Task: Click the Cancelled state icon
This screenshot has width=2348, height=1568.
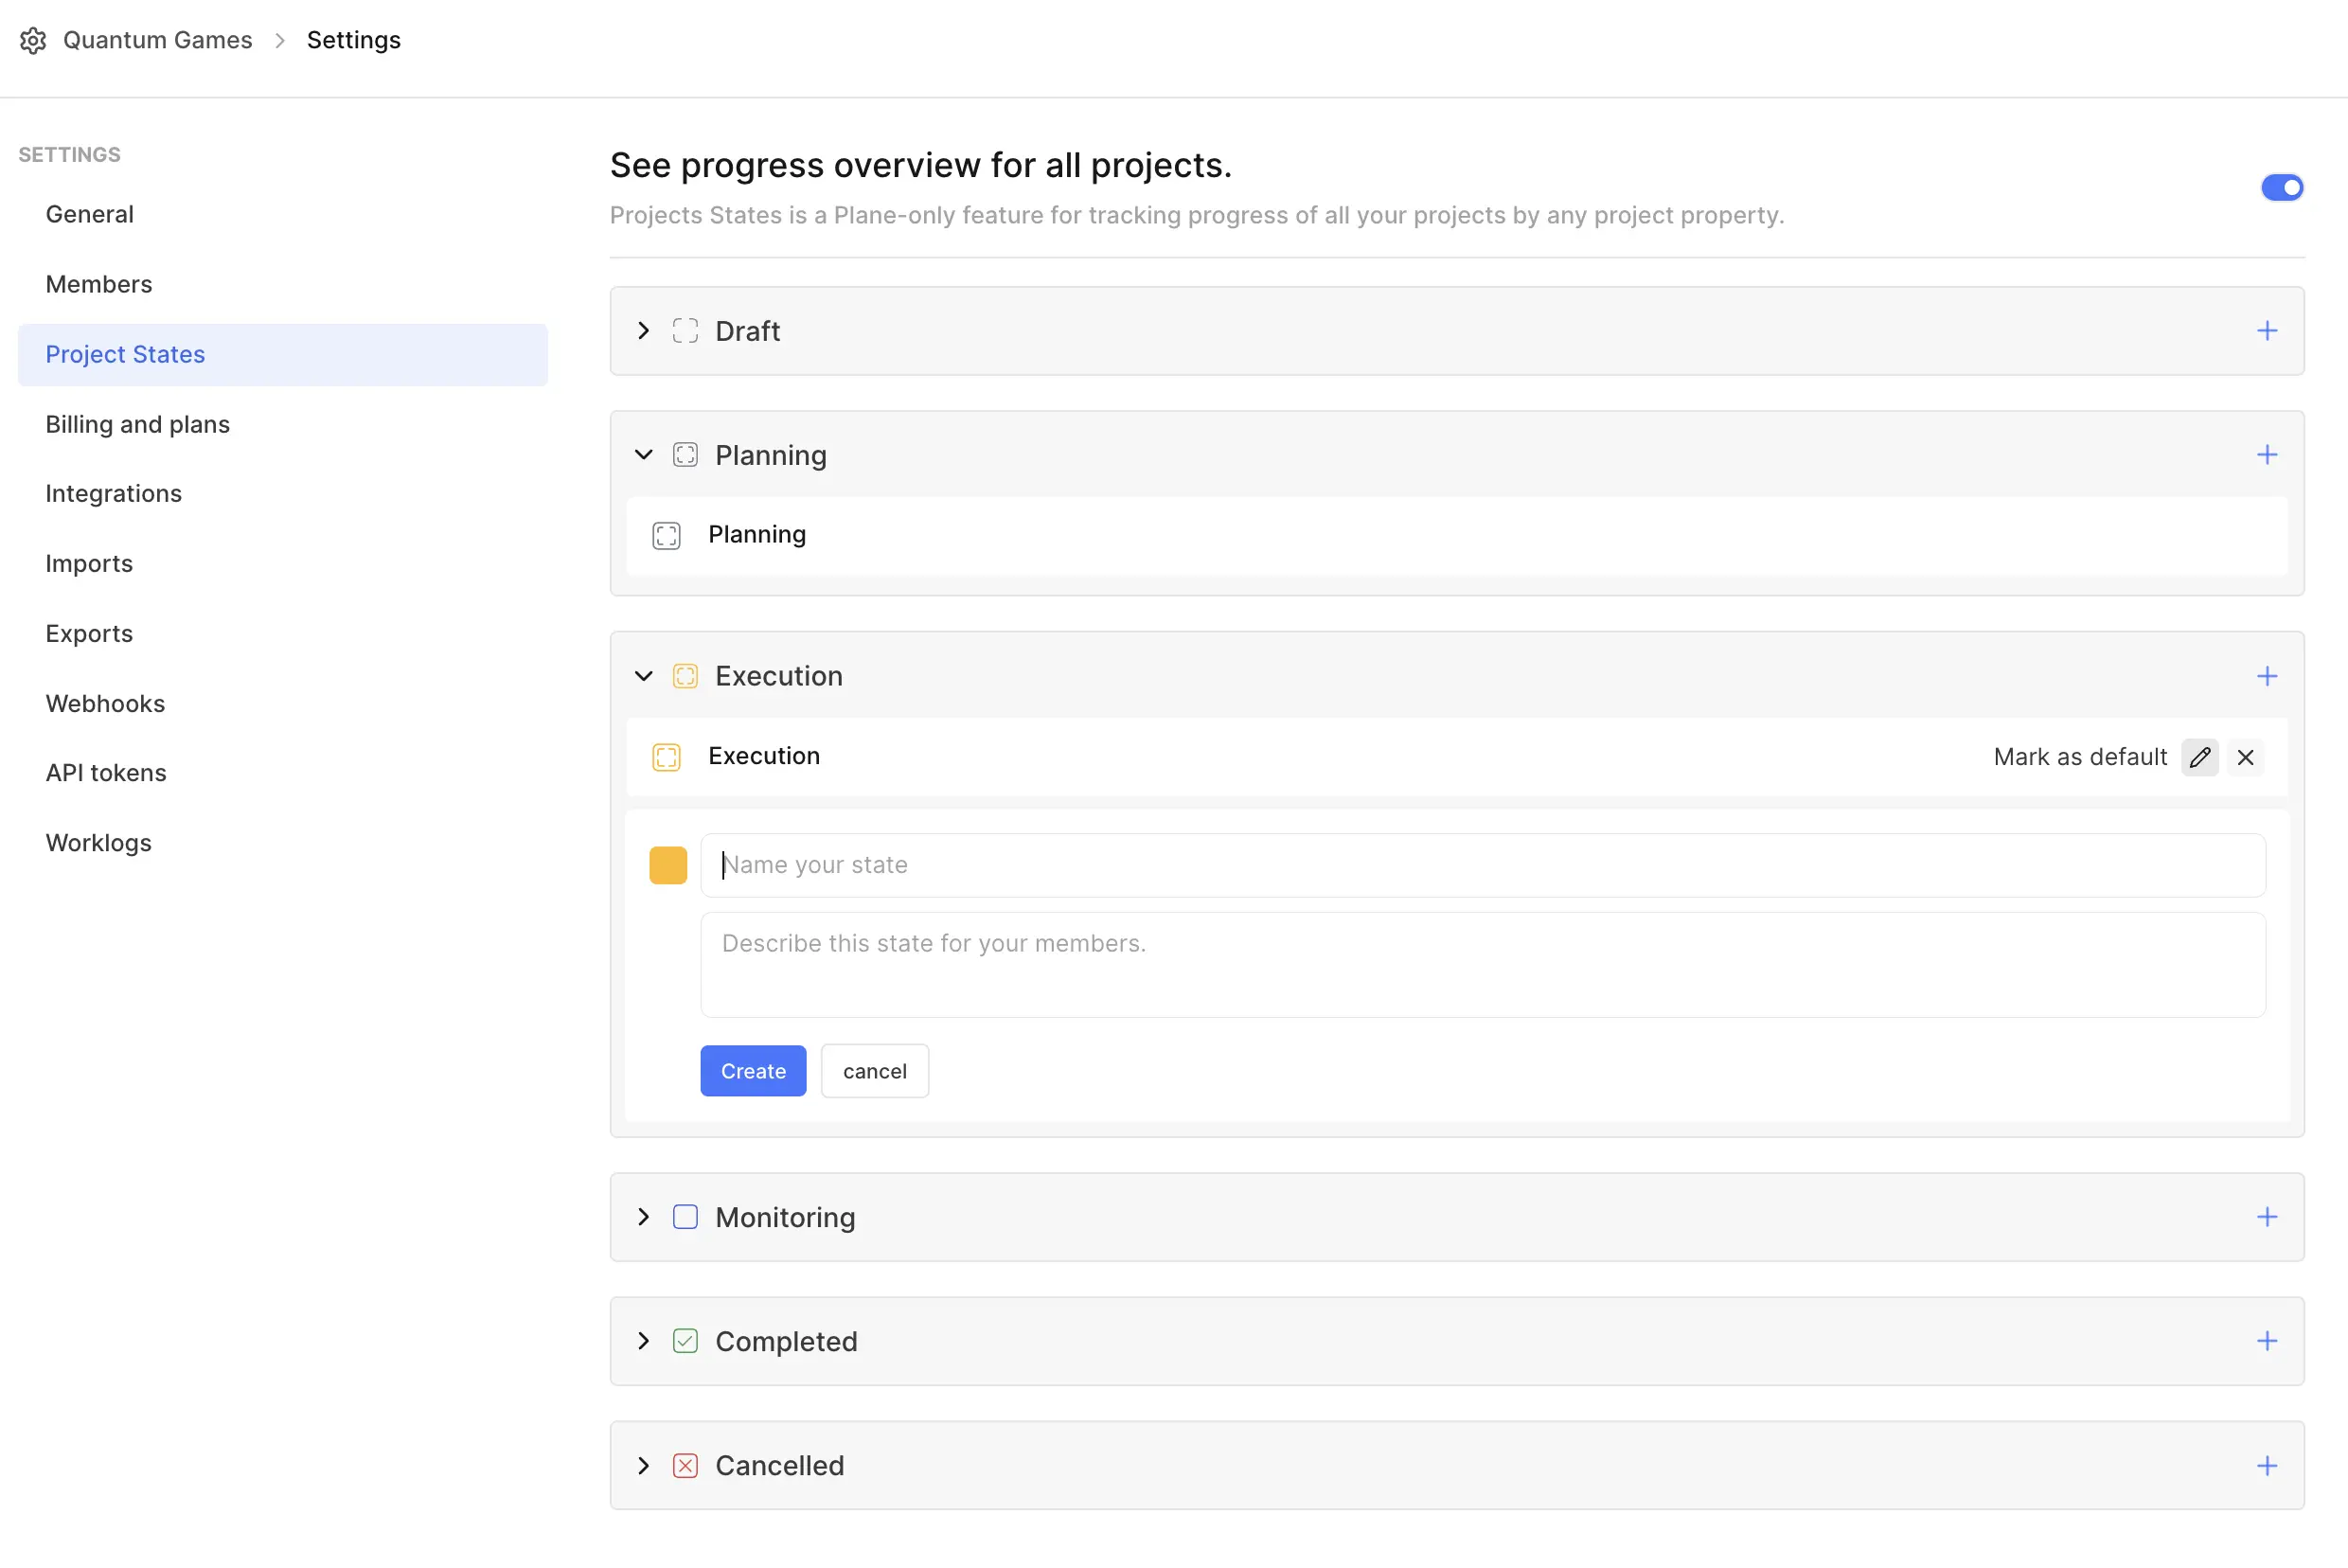Action: click(685, 1465)
